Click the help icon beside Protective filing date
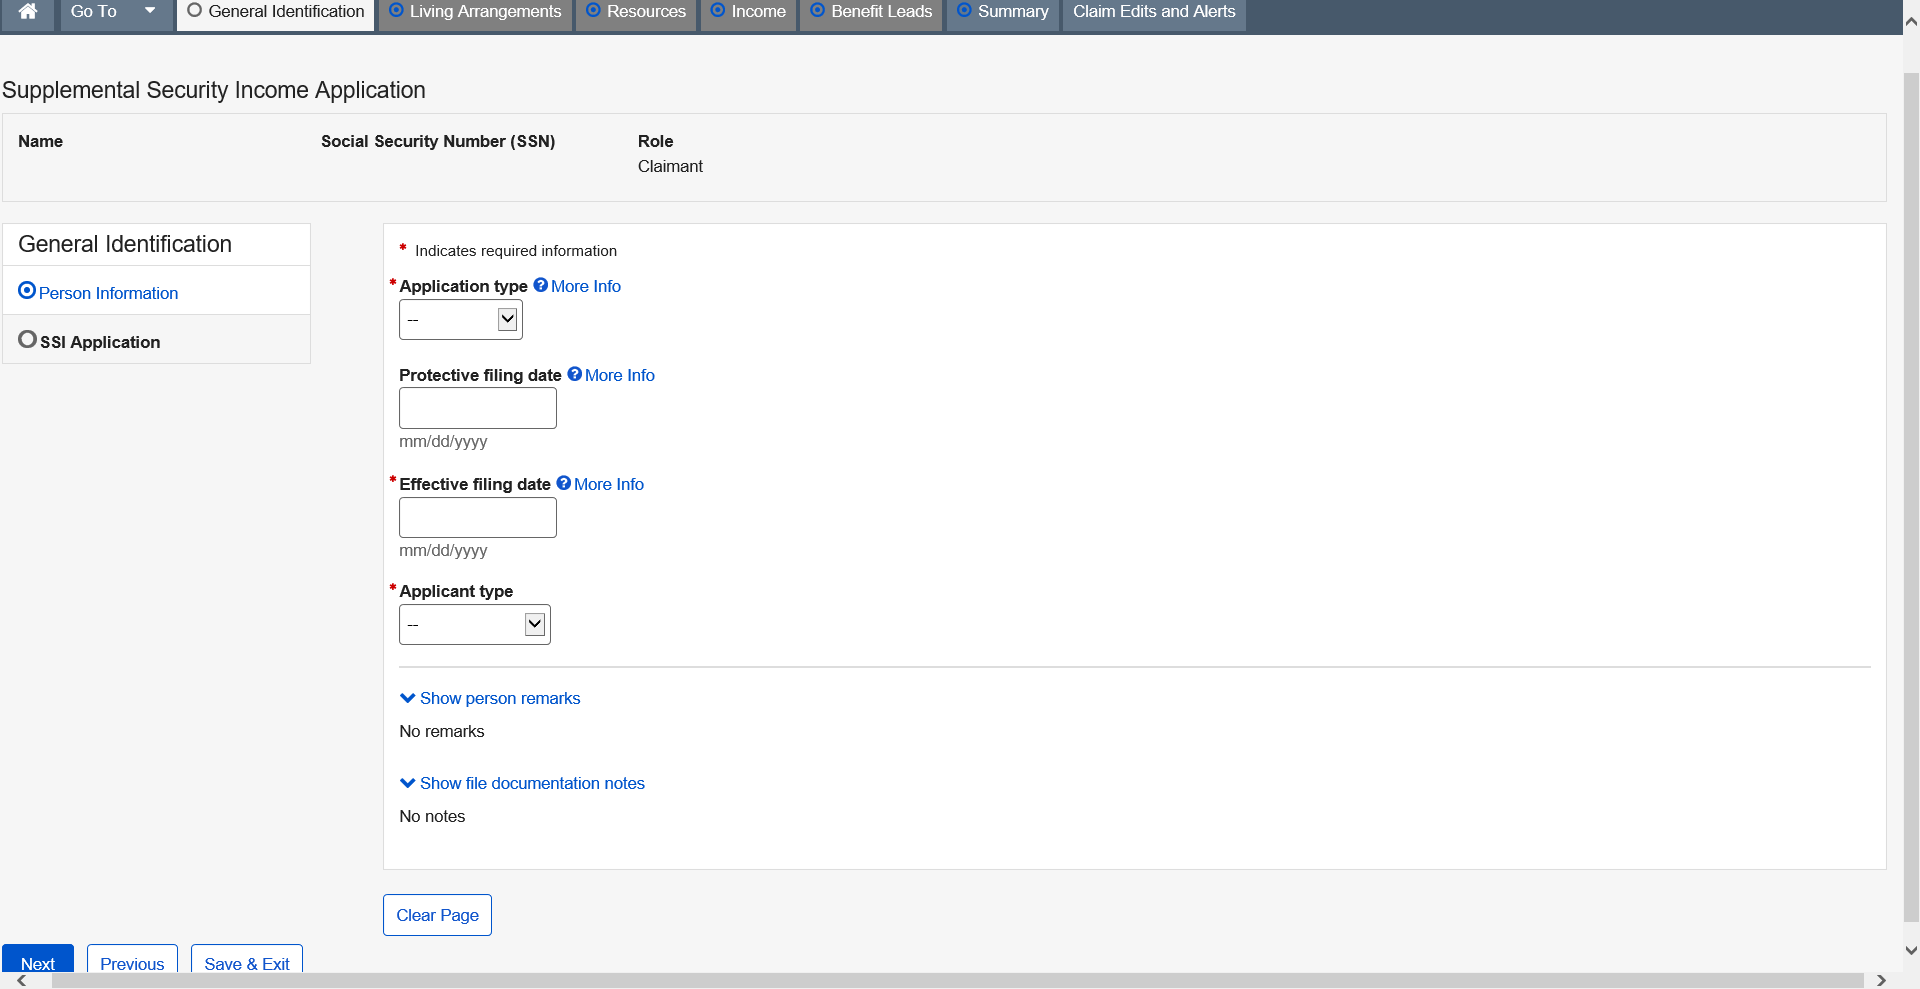The width and height of the screenshot is (1920, 989). pos(575,374)
